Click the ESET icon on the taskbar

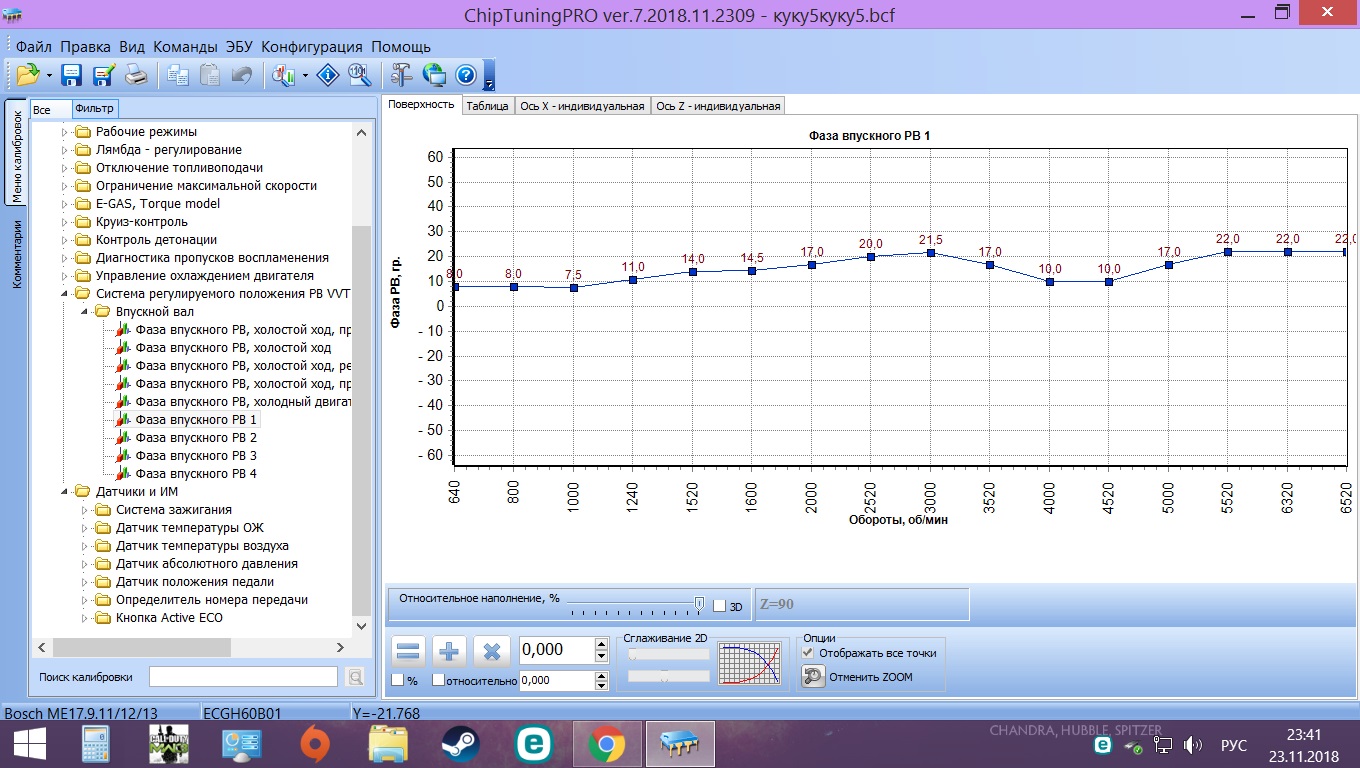pos(533,745)
